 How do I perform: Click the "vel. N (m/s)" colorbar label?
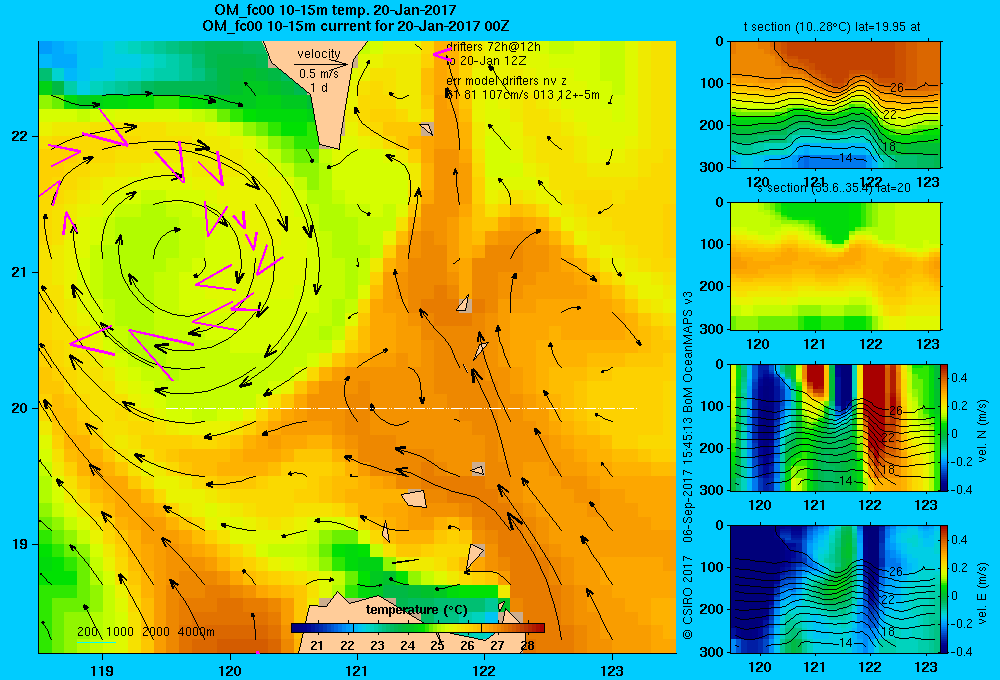983,431
